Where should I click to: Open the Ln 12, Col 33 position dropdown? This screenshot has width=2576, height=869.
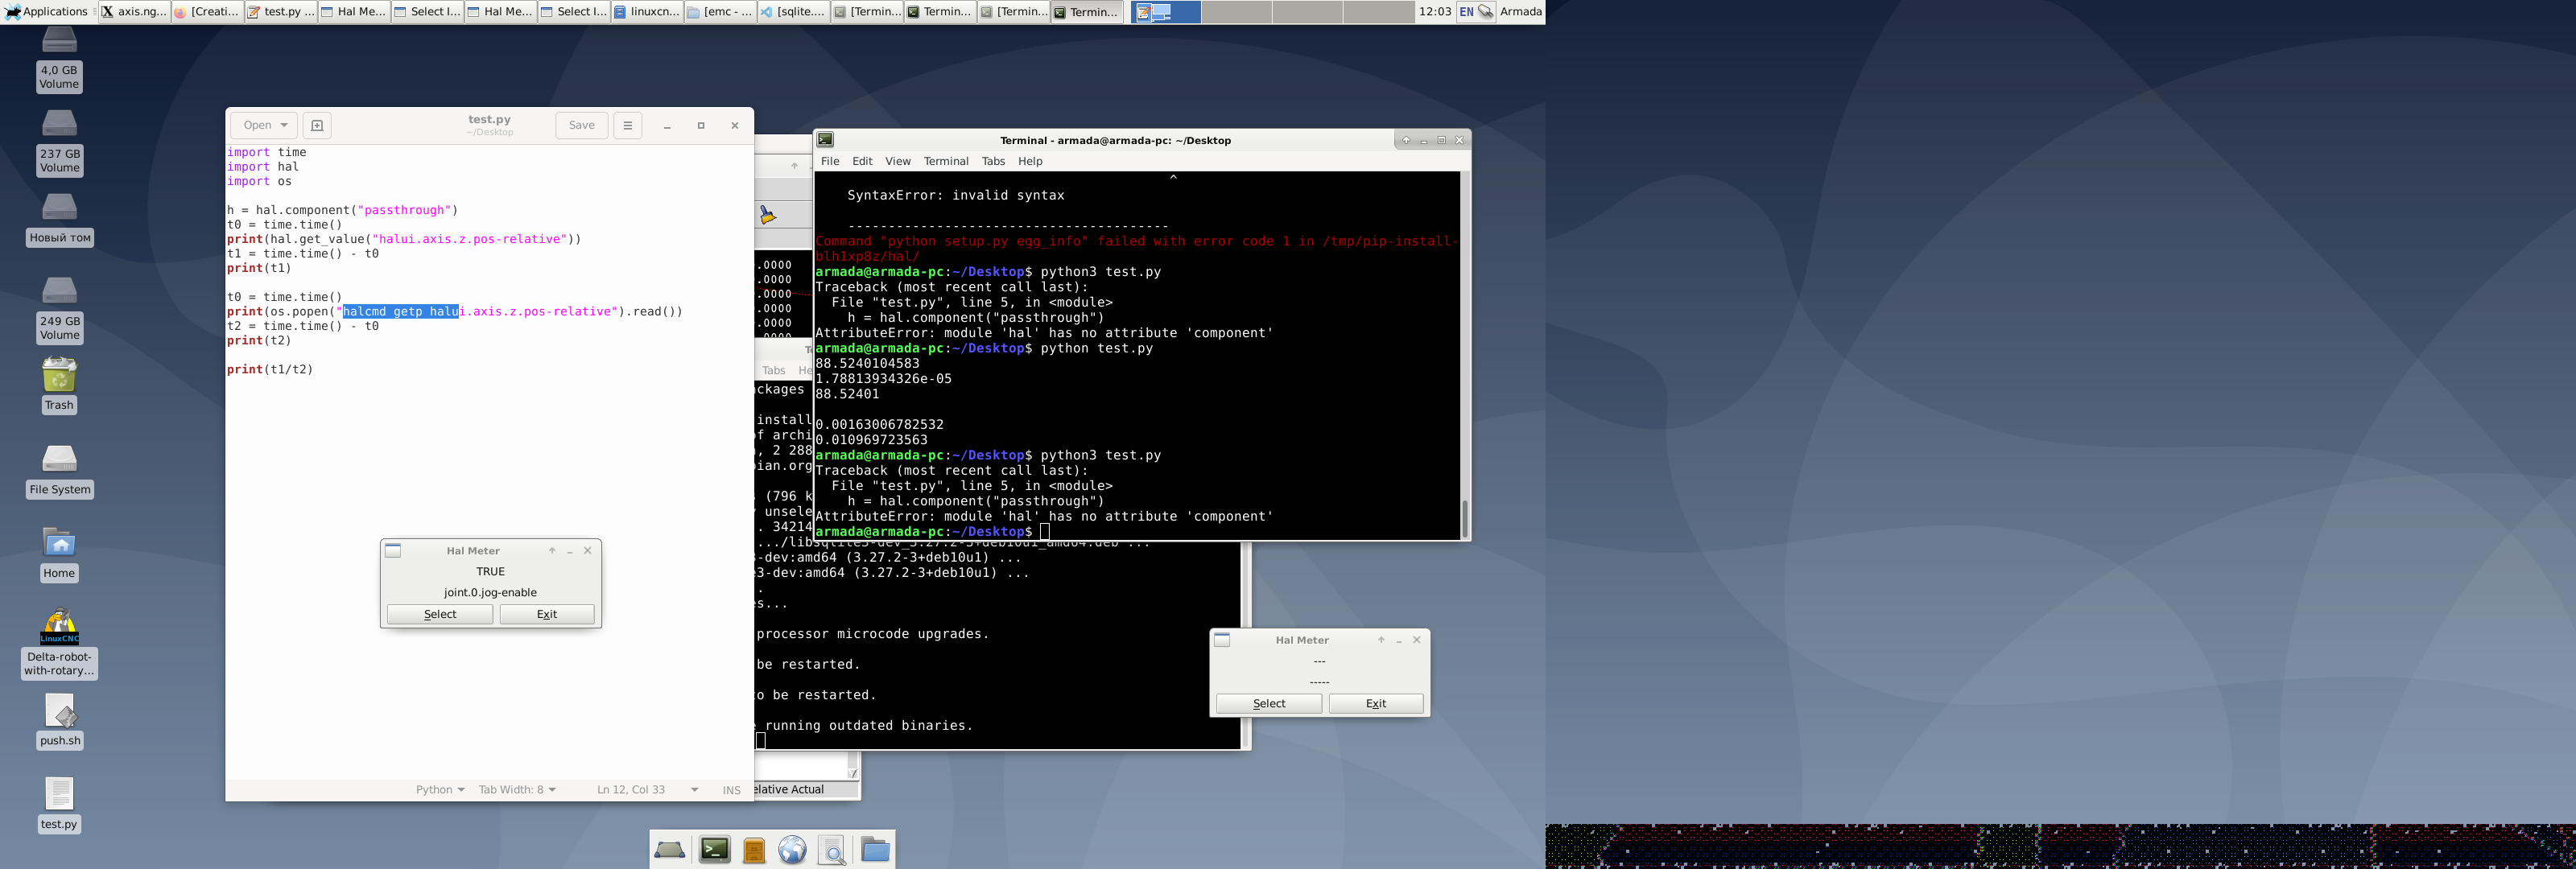pyautogui.click(x=647, y=790)
